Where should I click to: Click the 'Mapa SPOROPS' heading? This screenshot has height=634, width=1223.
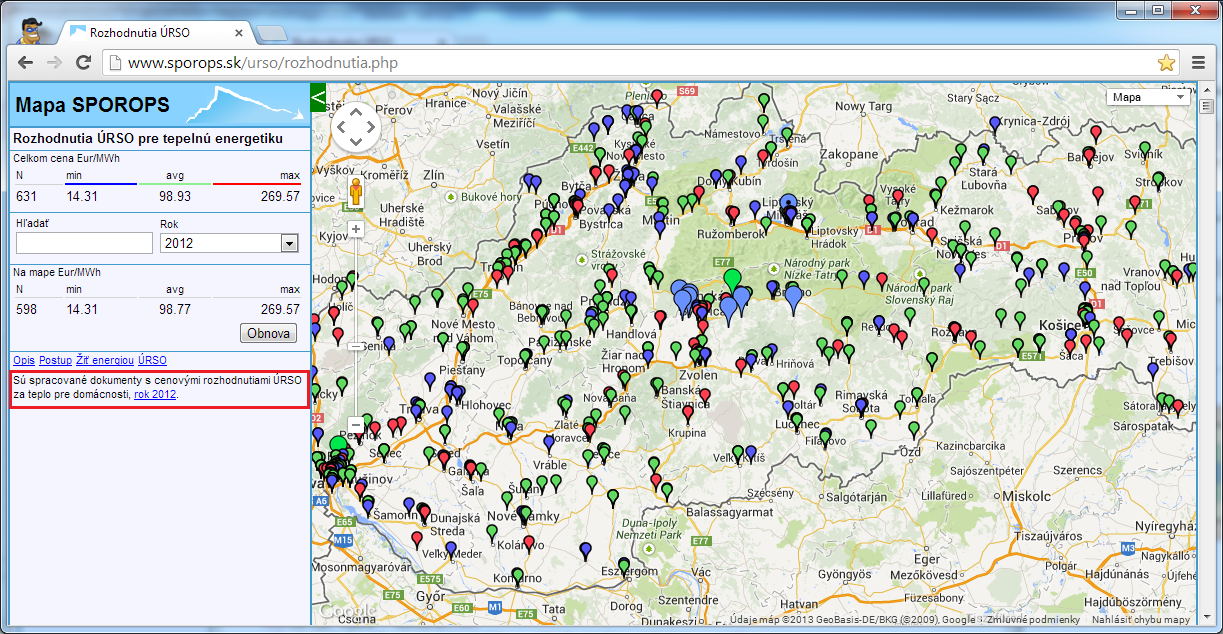(93, 105)
